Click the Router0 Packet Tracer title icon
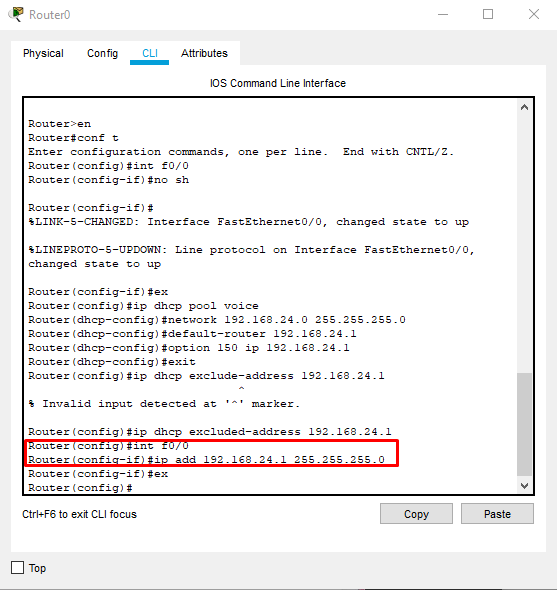Viewport: 557px width, 590px height. (x=16, y=14)
